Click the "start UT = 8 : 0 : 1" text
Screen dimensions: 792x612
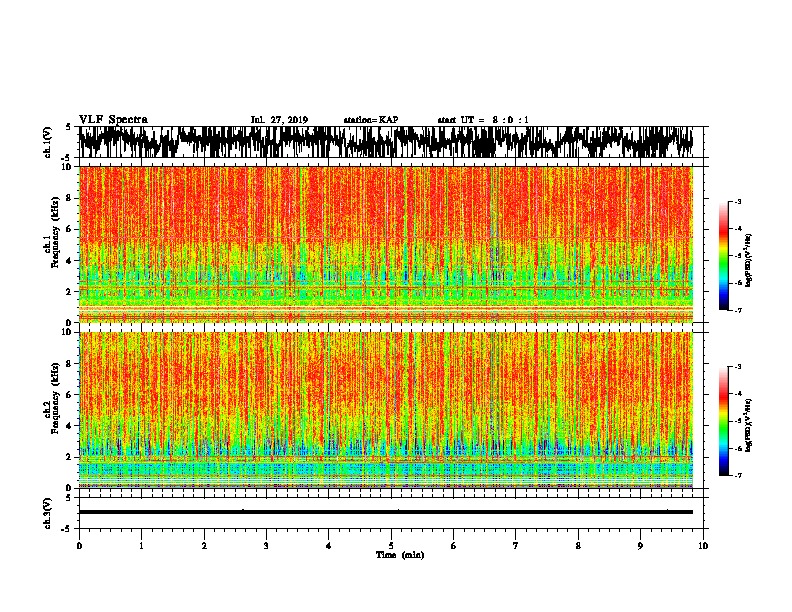tap(483, 120)
